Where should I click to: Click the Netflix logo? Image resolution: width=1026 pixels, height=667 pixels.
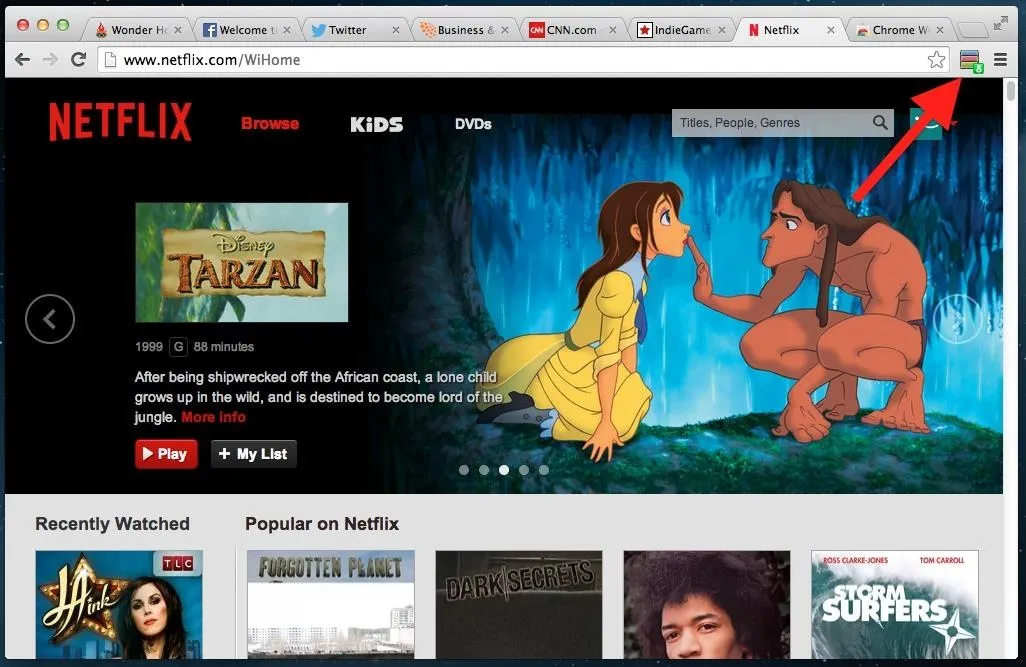click(120, 122)
